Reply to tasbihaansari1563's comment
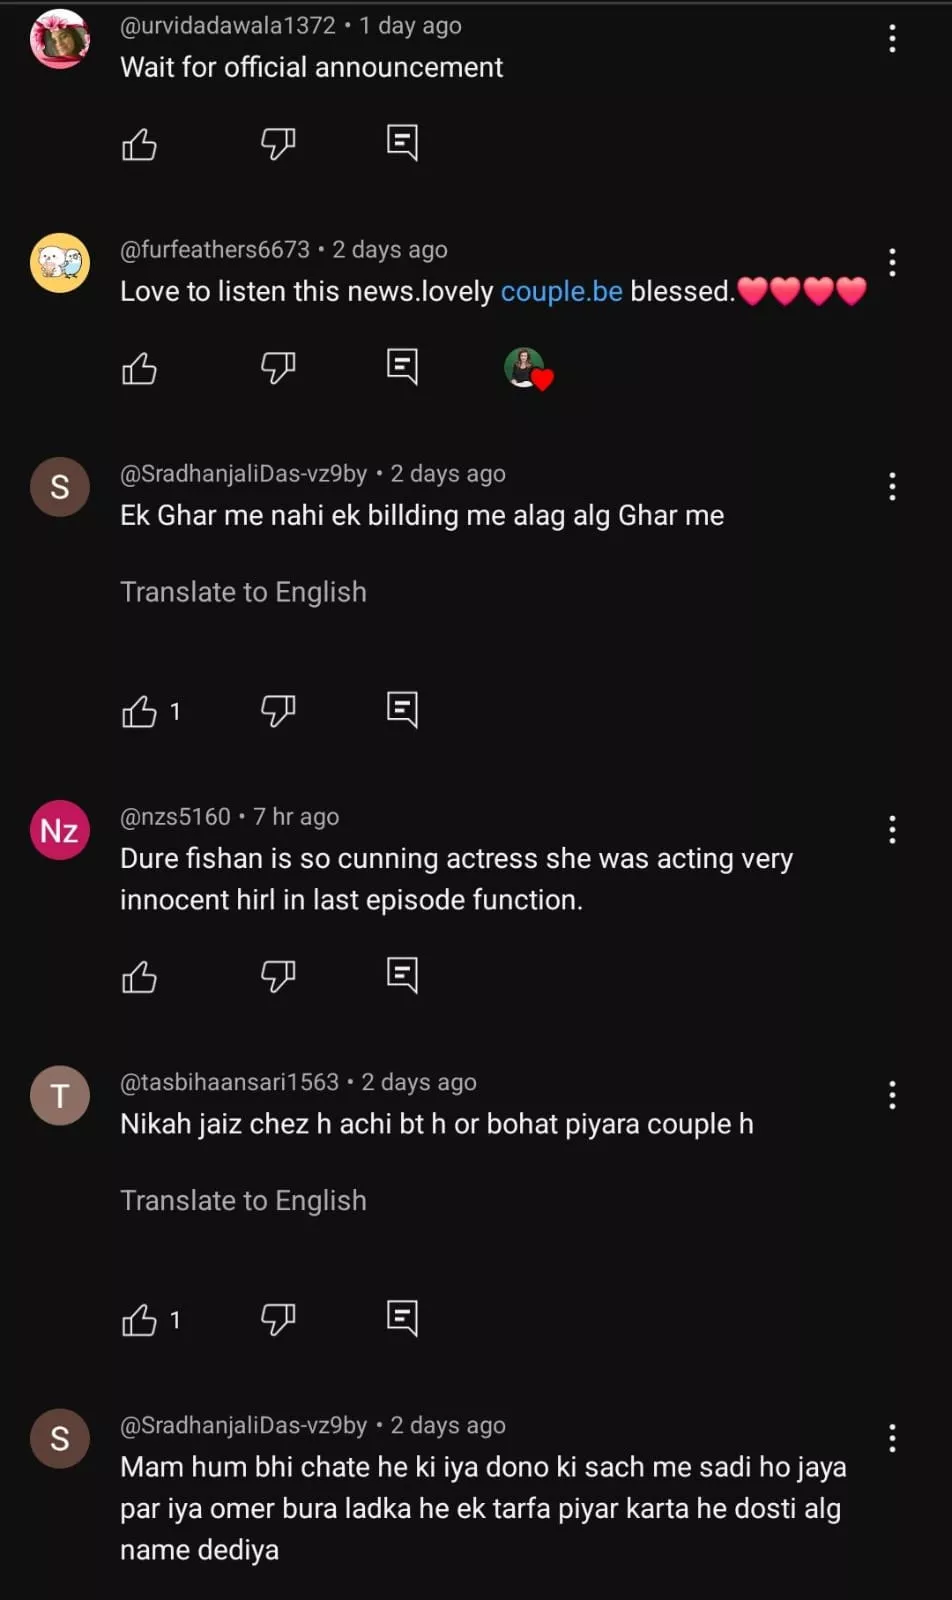Screen dimensions: 952x1600 (x=402, y=1318)
